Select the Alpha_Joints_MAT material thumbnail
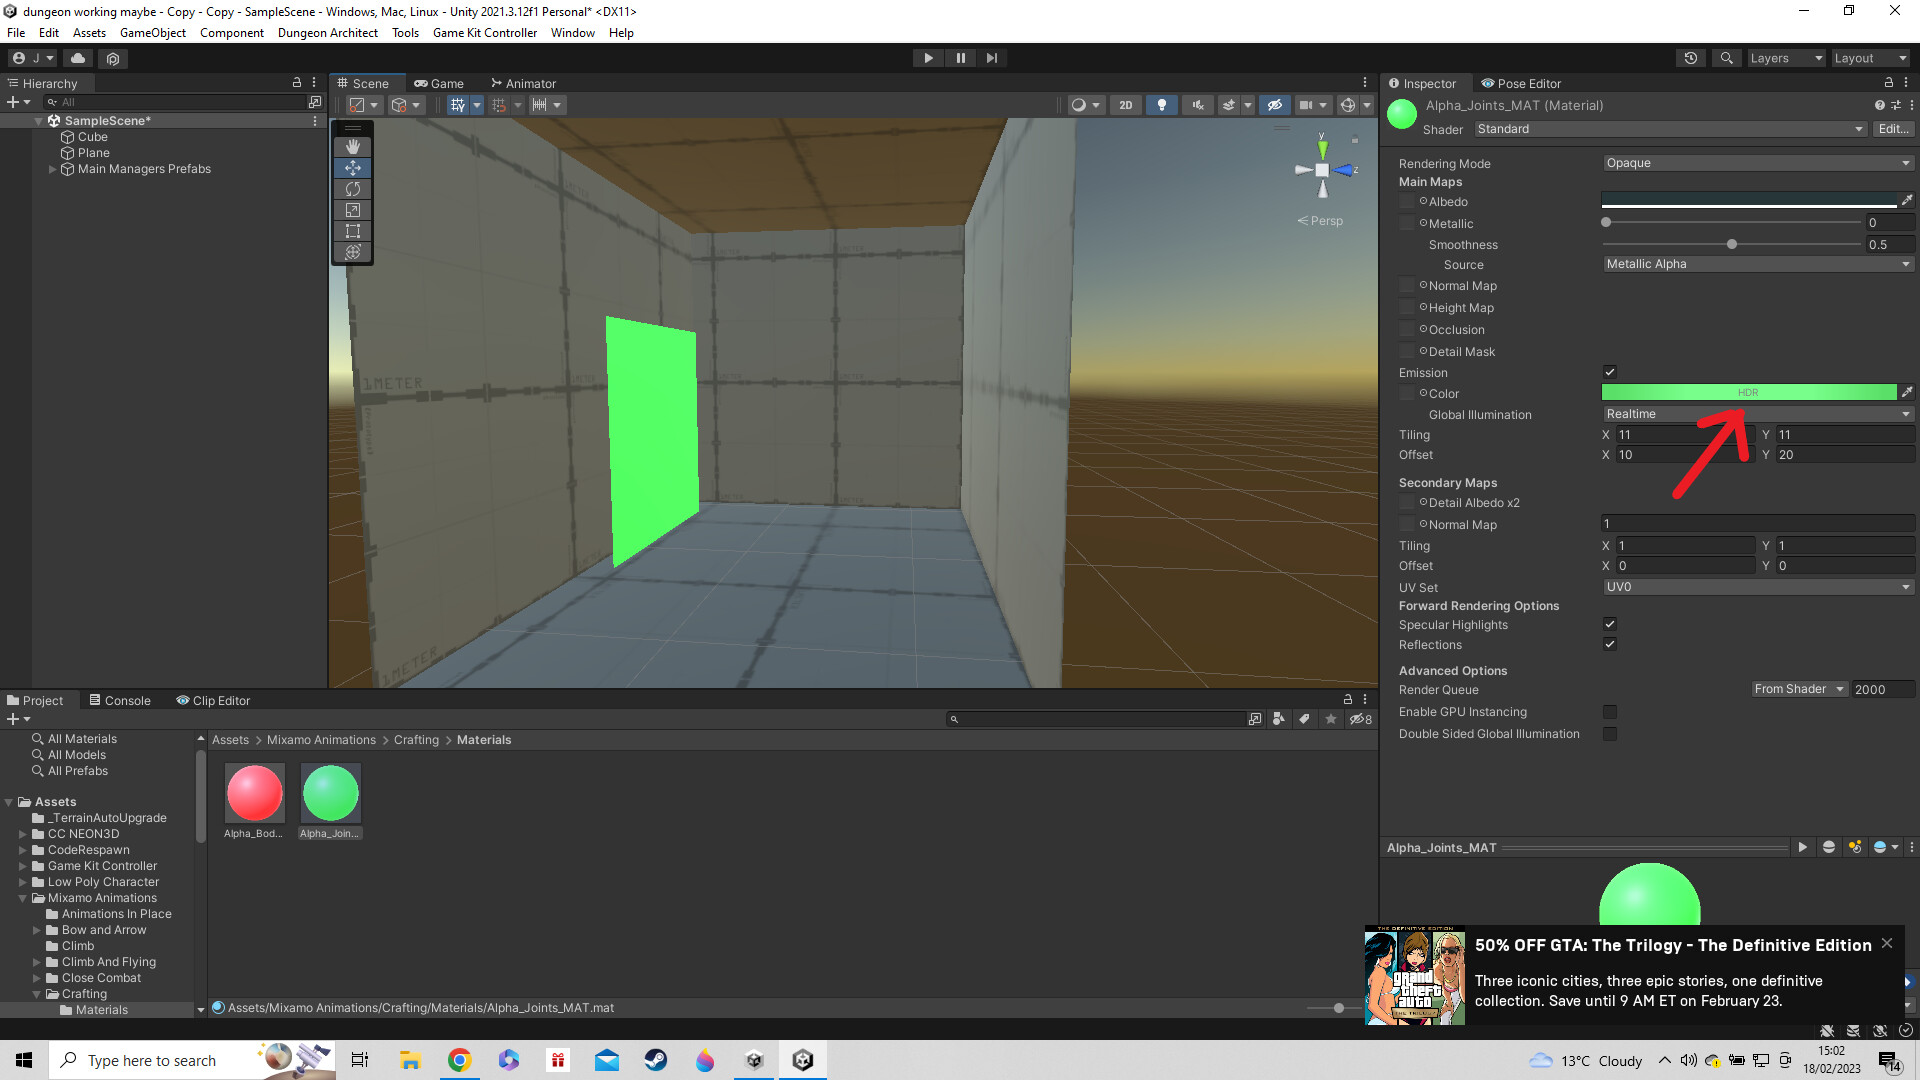Screen dimensions: 1920x1080 330,791
